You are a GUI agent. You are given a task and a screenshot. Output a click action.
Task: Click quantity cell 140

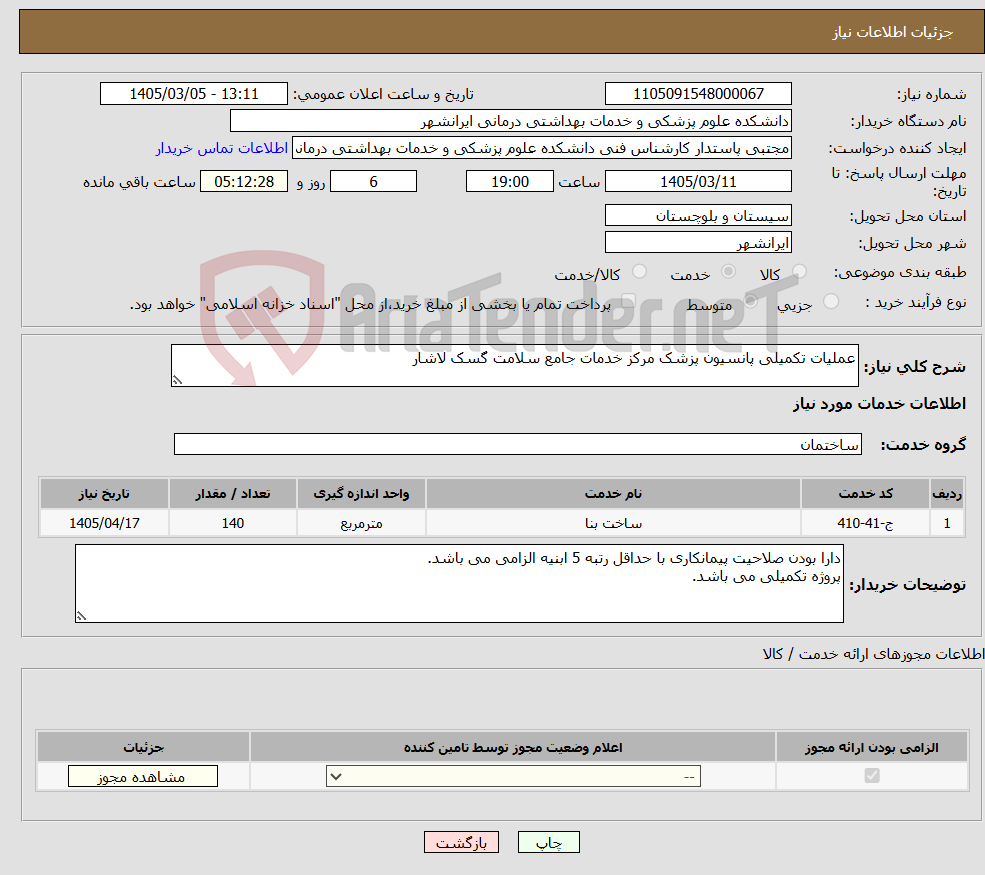(232, 523)
